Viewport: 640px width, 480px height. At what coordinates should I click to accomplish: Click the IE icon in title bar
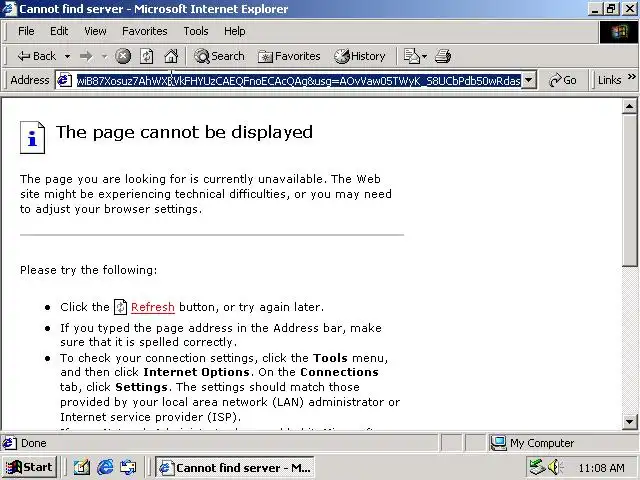point(9,9)
